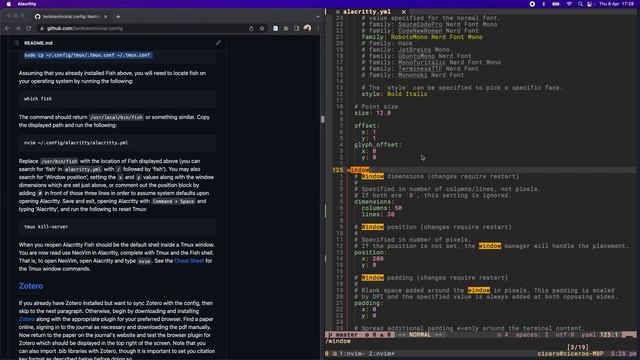
Task: Click the 'glyph_offset:' line
Action: point(378,144)
